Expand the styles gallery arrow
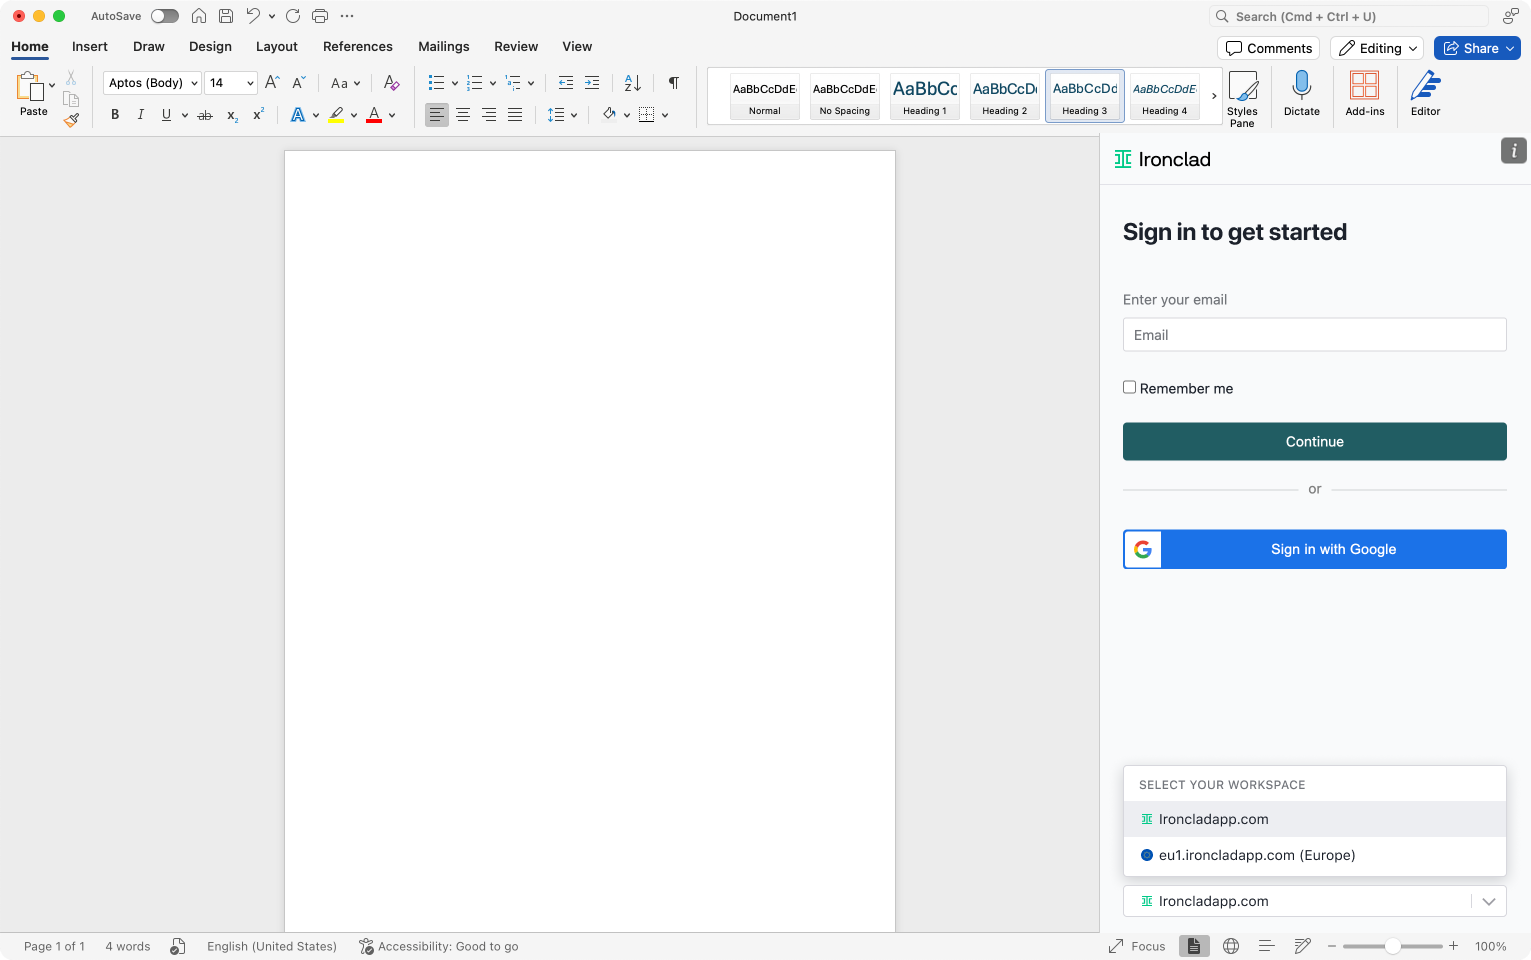Viewport: 1531px width, 960px height. [x=1214, y=96]
